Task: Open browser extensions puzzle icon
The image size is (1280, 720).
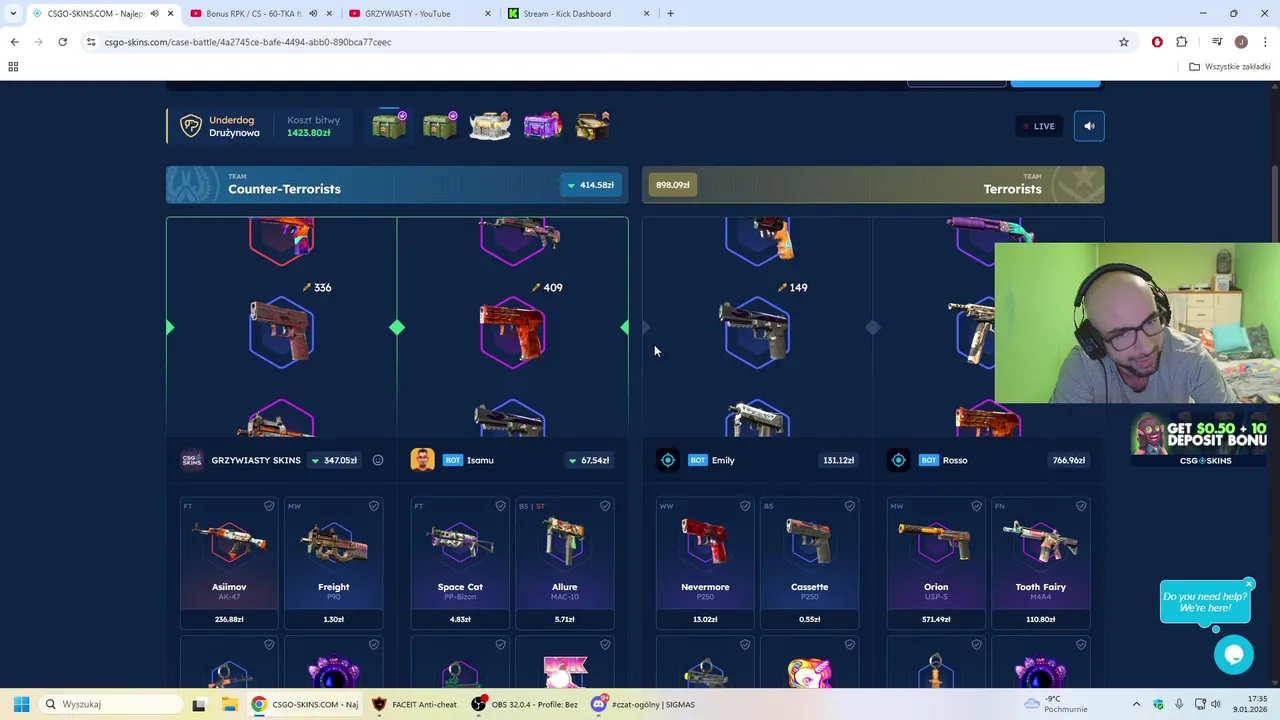Action: pyautogui.click(x=1182, y=42)
